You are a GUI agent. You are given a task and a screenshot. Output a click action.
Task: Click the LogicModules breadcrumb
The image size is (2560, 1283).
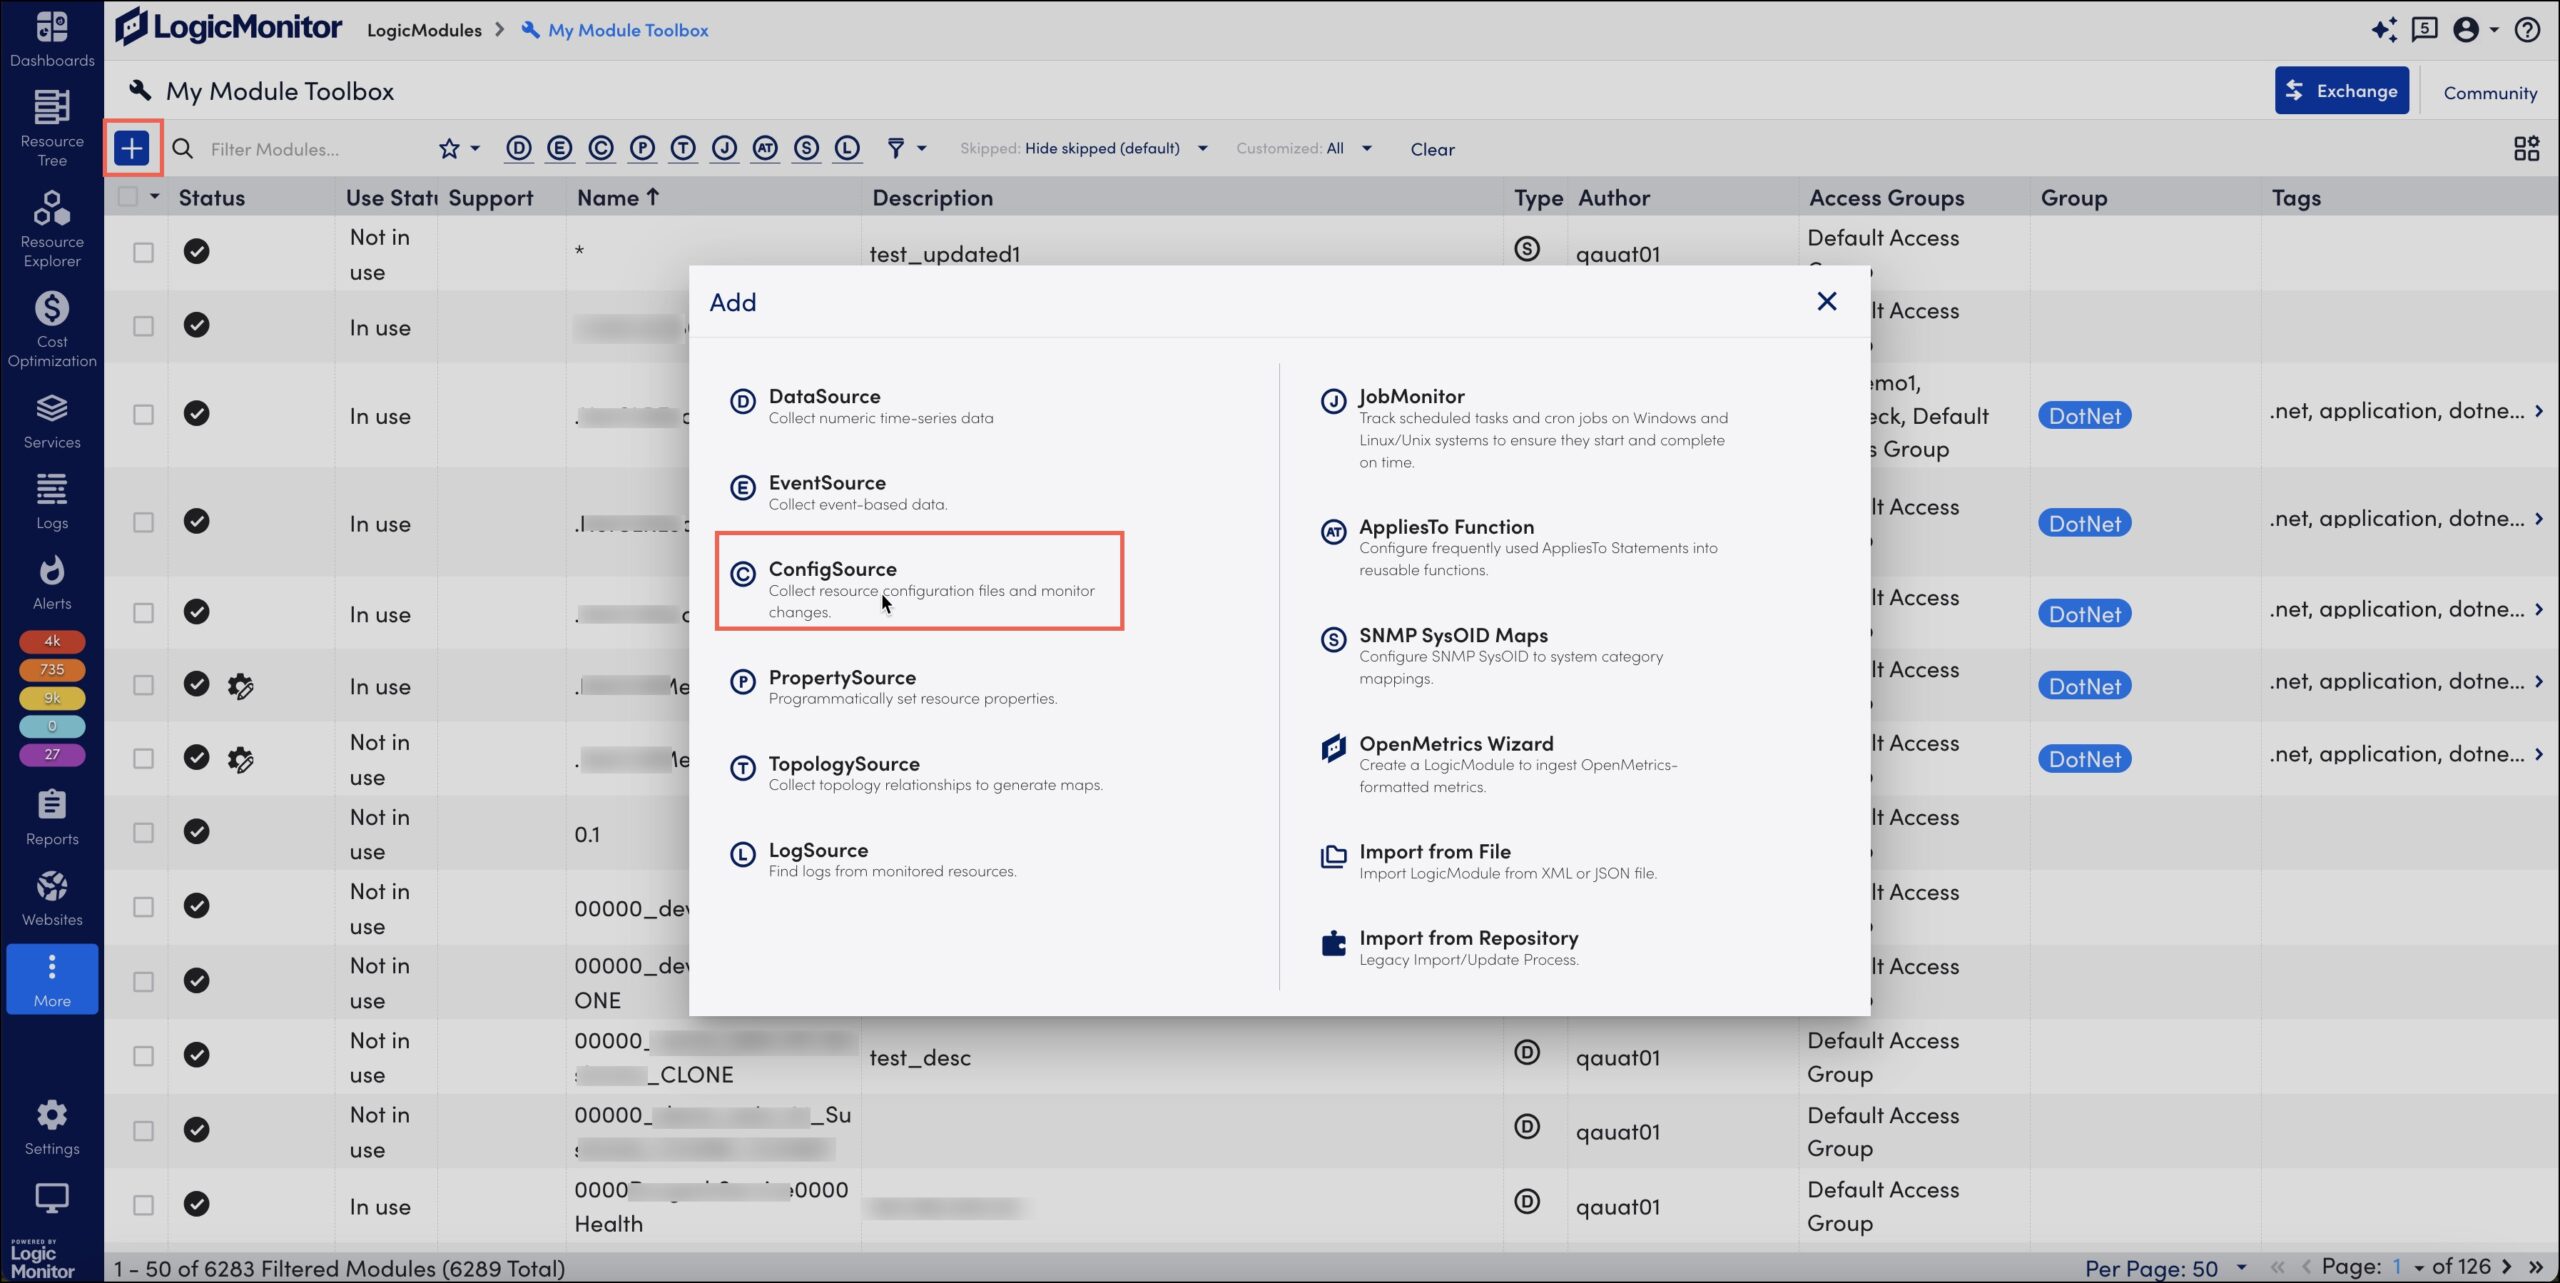point(424,30)
